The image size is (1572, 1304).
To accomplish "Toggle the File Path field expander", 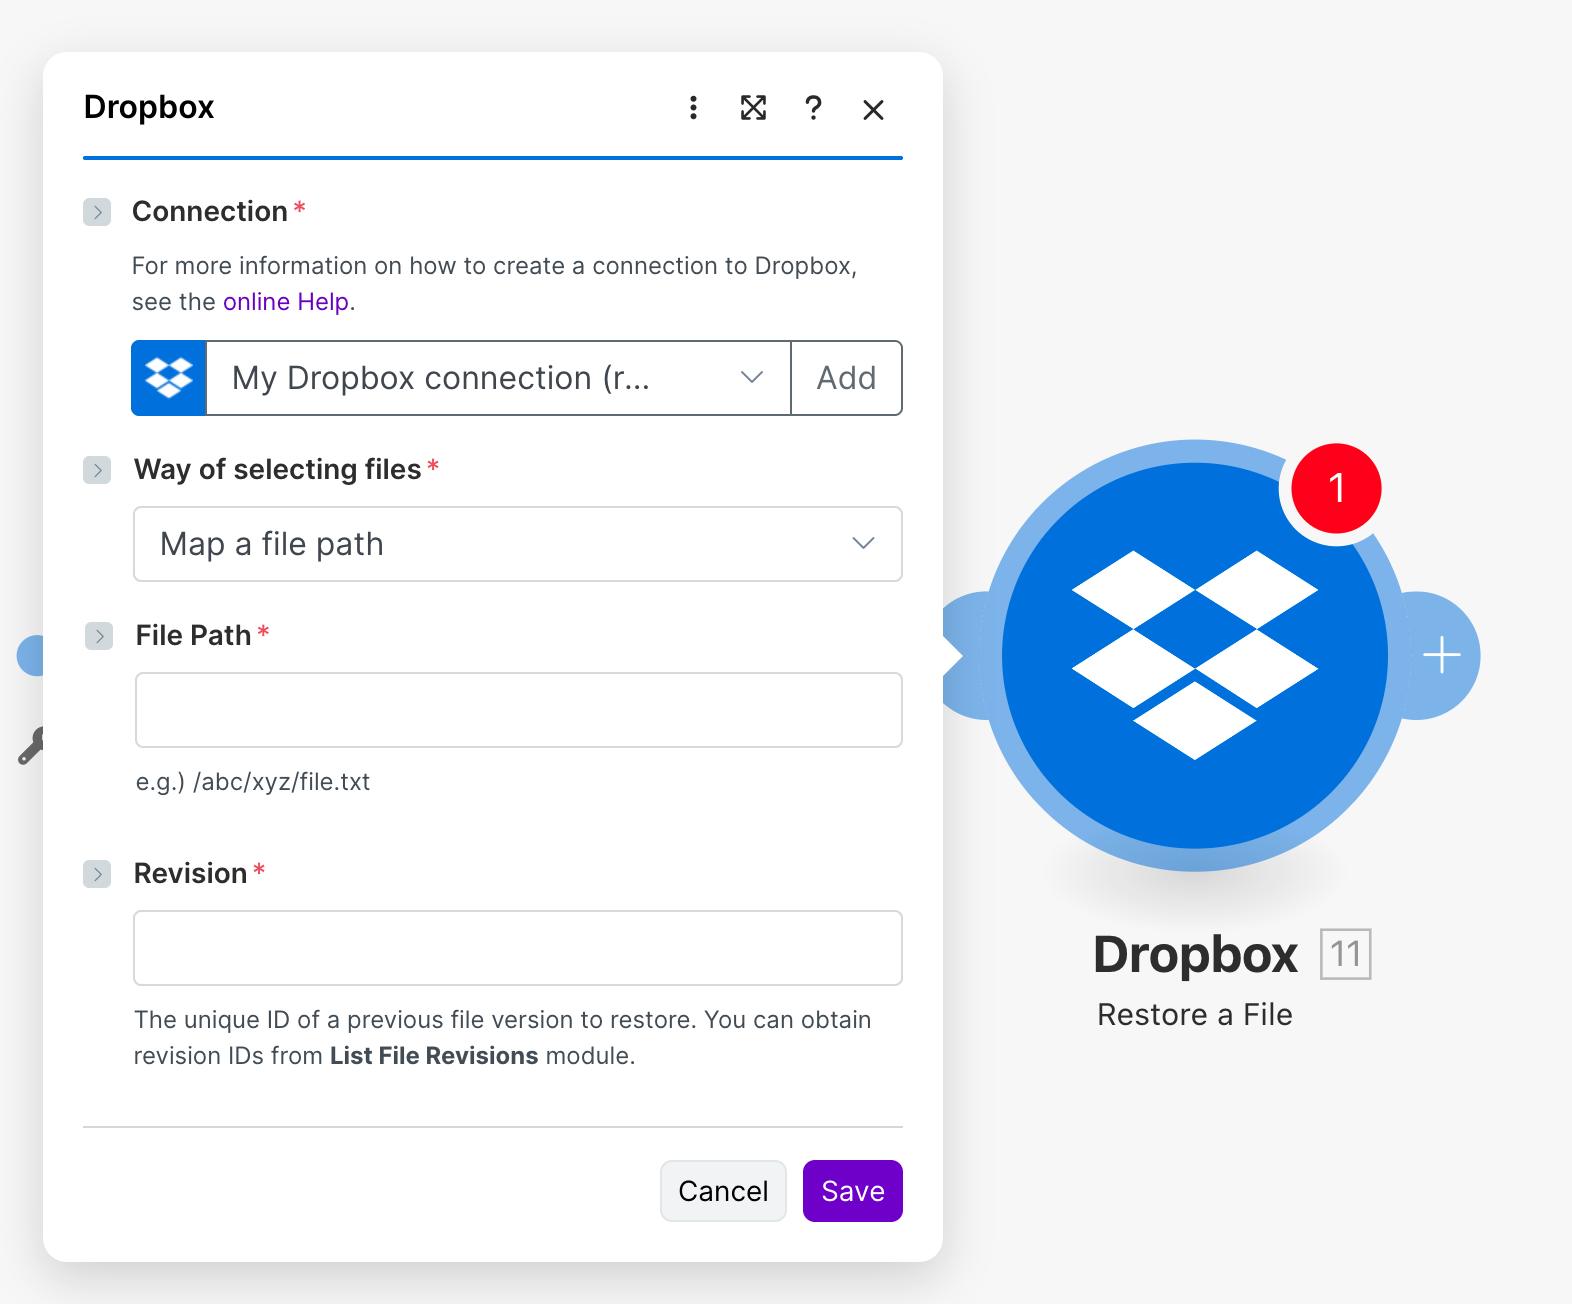I will pyautogui.click(x=99, y=636).
